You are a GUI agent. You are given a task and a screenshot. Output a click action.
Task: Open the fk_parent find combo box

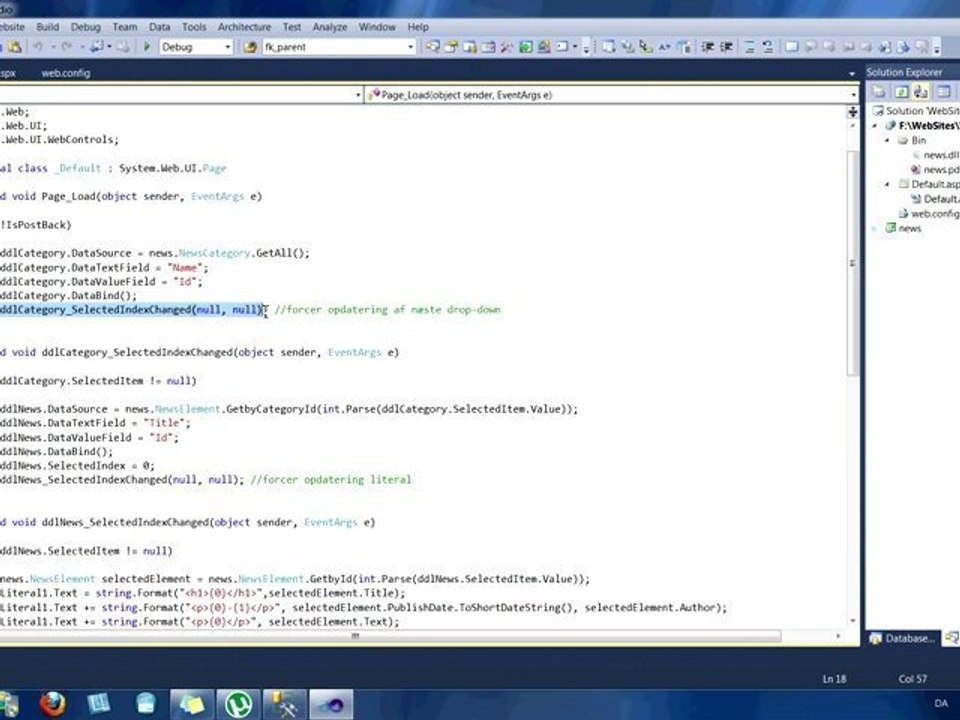339,47
